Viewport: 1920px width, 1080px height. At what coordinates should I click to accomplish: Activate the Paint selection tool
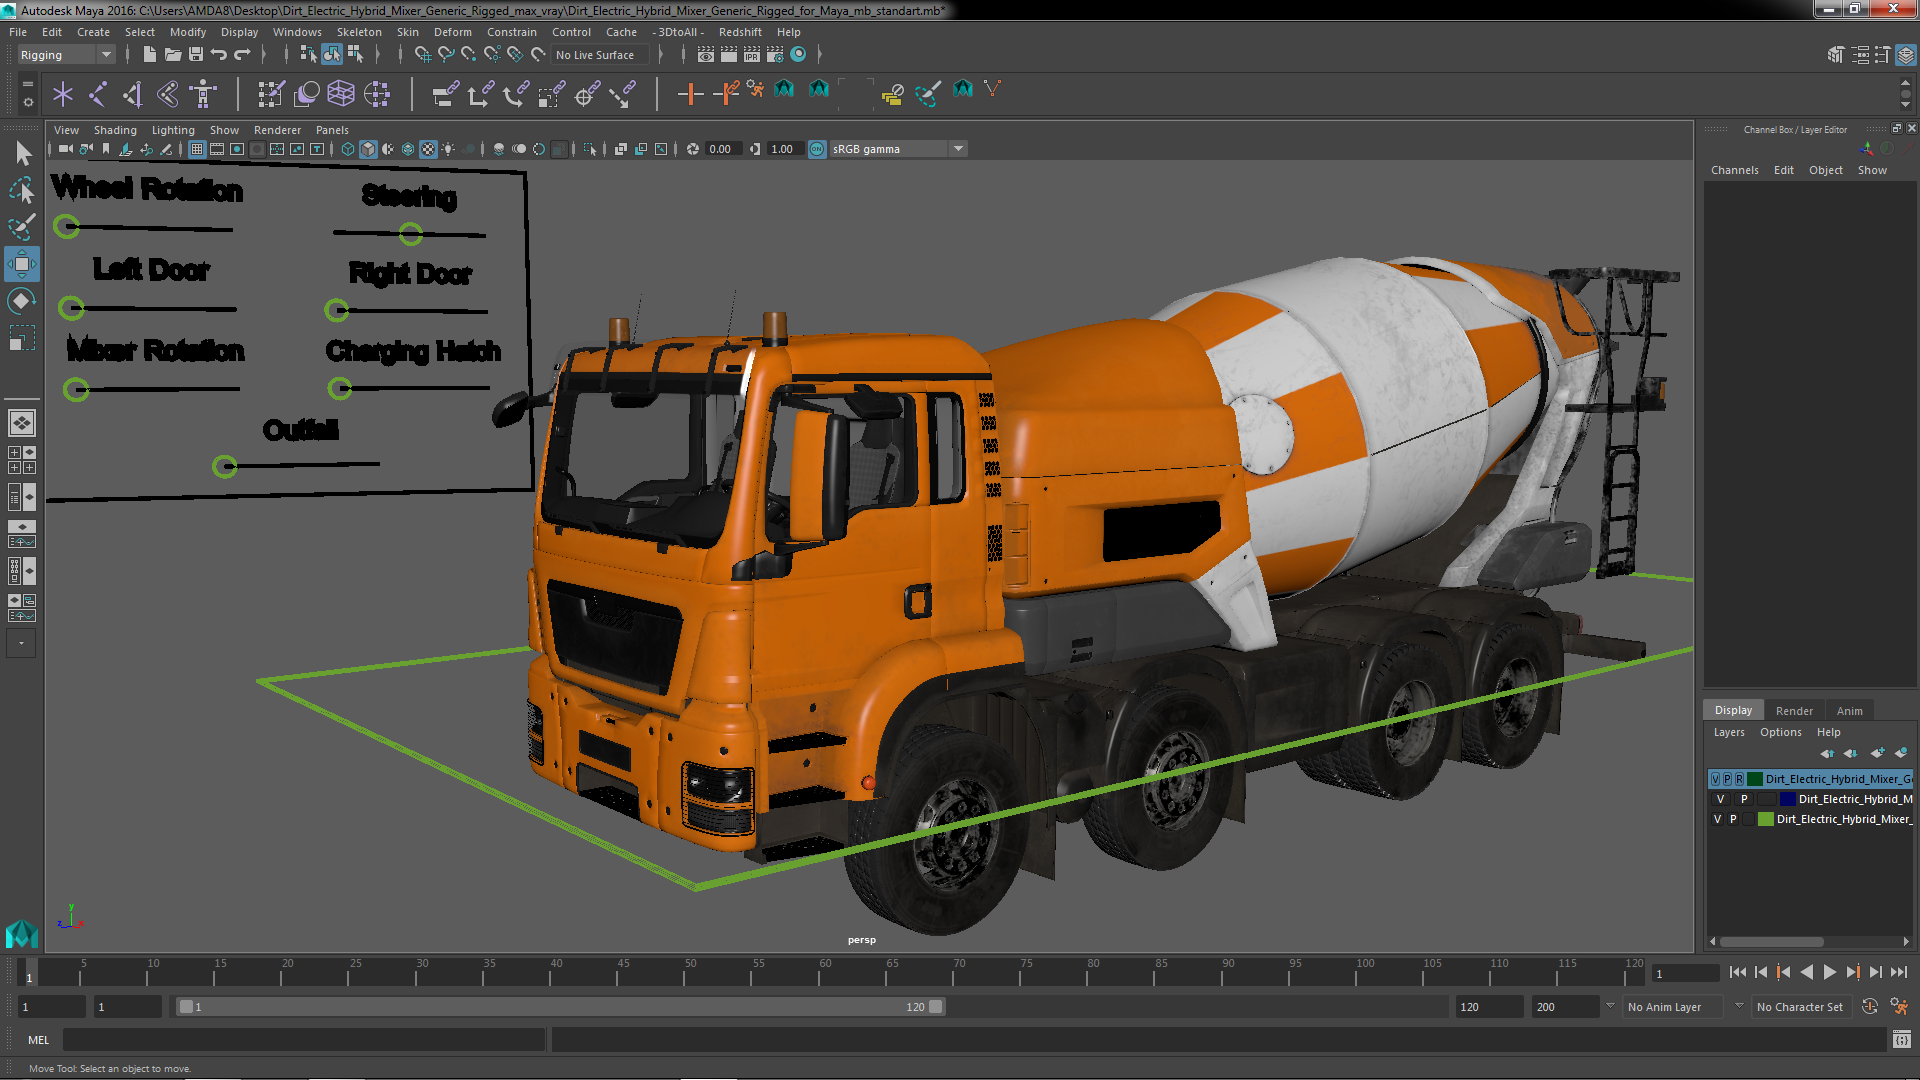tap(22, 227)
